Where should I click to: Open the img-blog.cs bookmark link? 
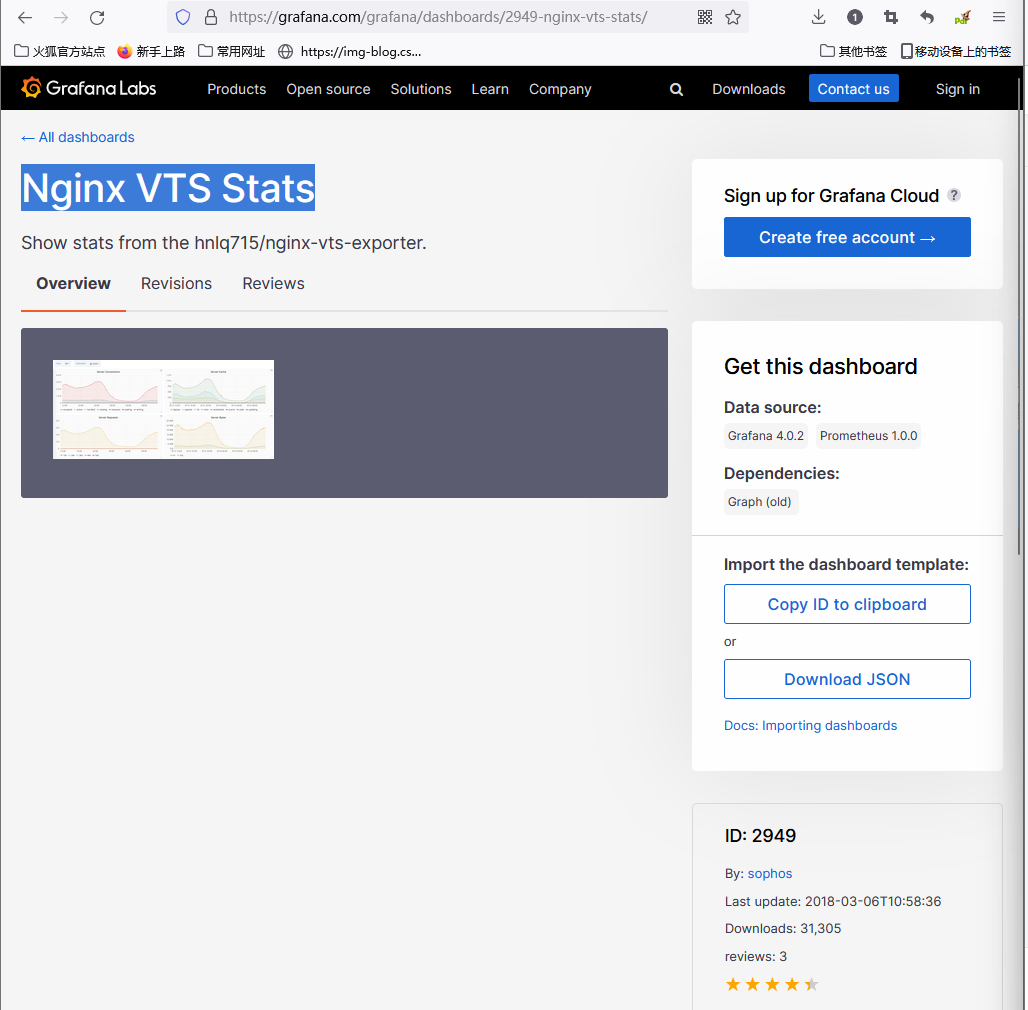coord(349,51)
